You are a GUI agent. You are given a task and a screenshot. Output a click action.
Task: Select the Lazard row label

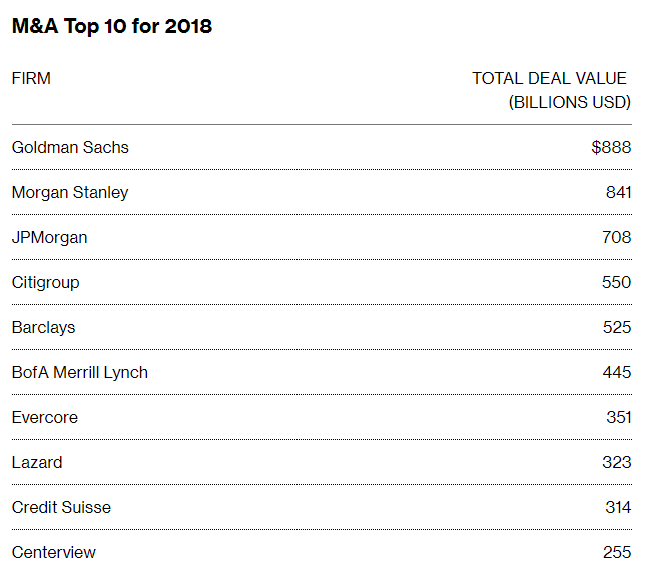point(37,462)
